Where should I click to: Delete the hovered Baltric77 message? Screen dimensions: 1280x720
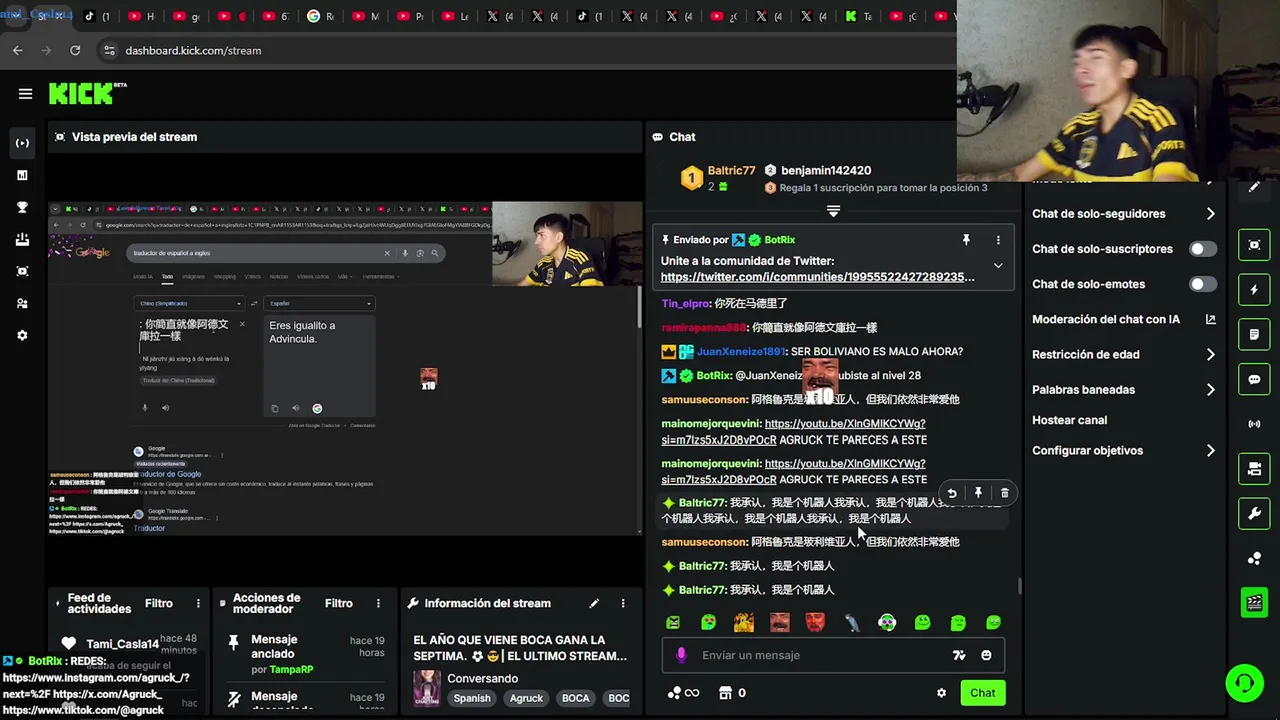(x=1005, y=493)
